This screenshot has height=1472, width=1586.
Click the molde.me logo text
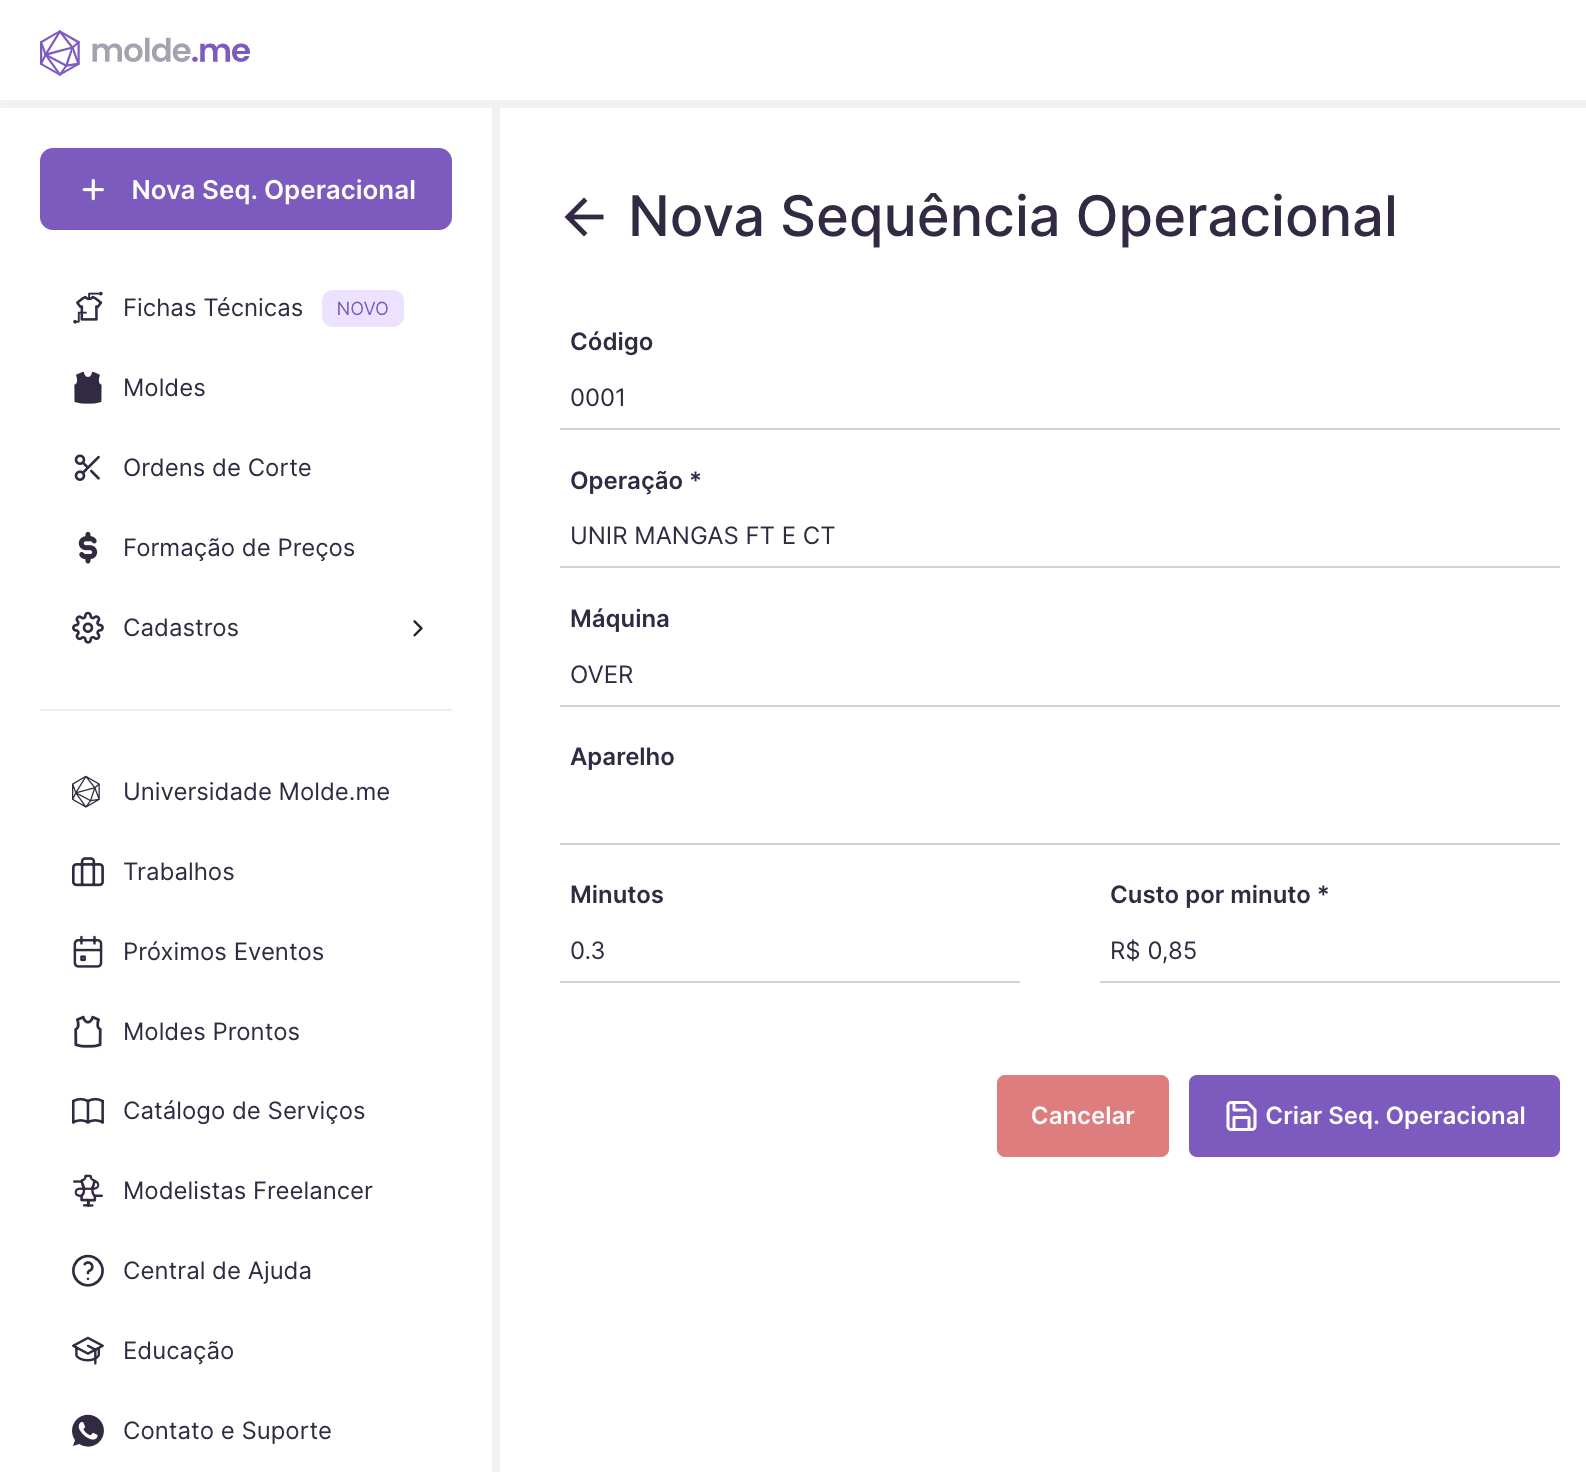171,50
